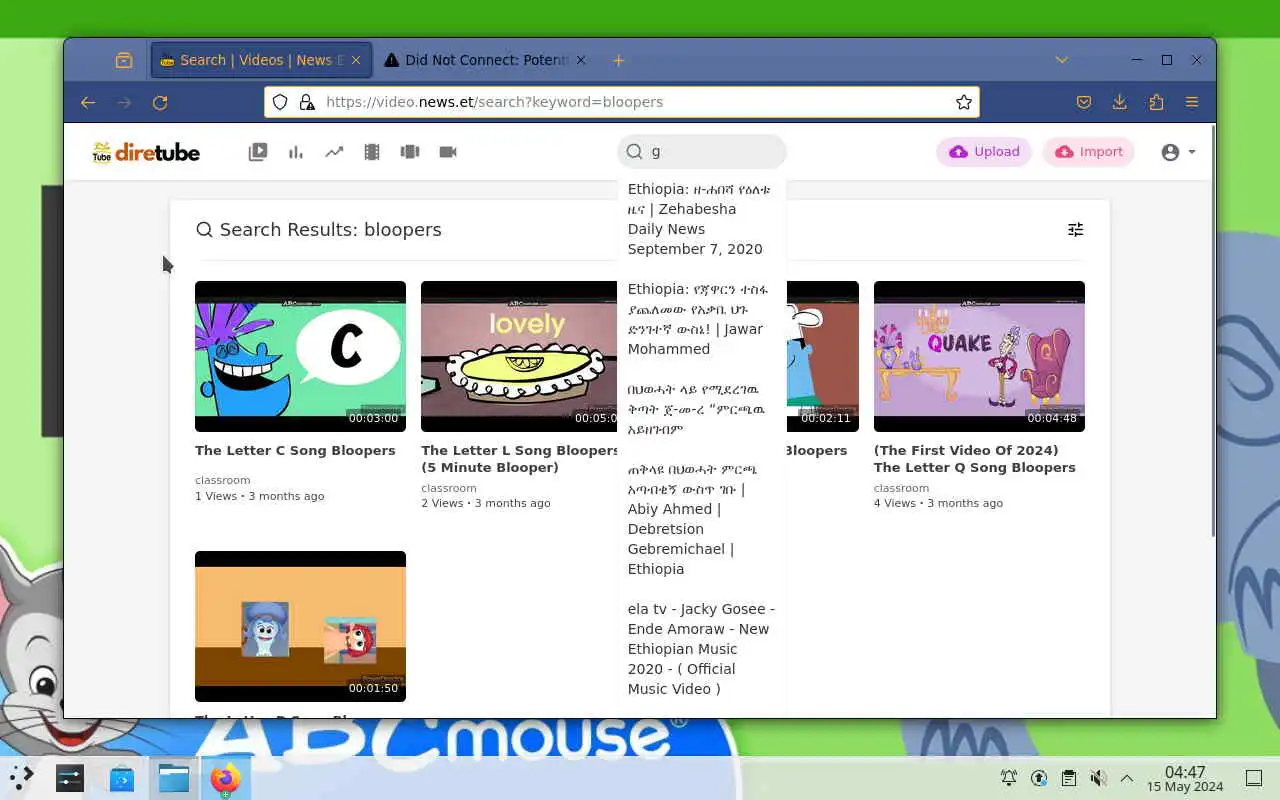The height and width of the screenshot is (800, 1280).
Task: Open a new browser tab
Action: pos(619,60)
